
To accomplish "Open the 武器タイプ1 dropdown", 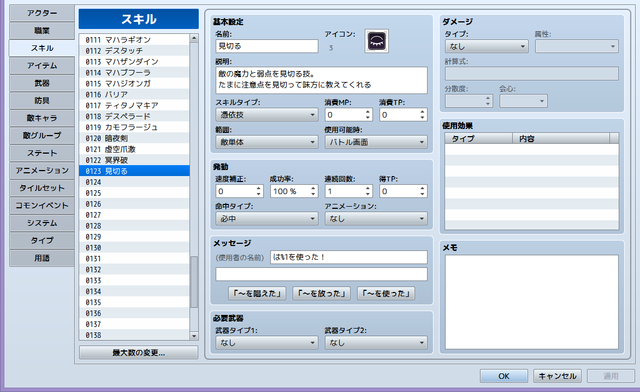I will click(267, 343).
